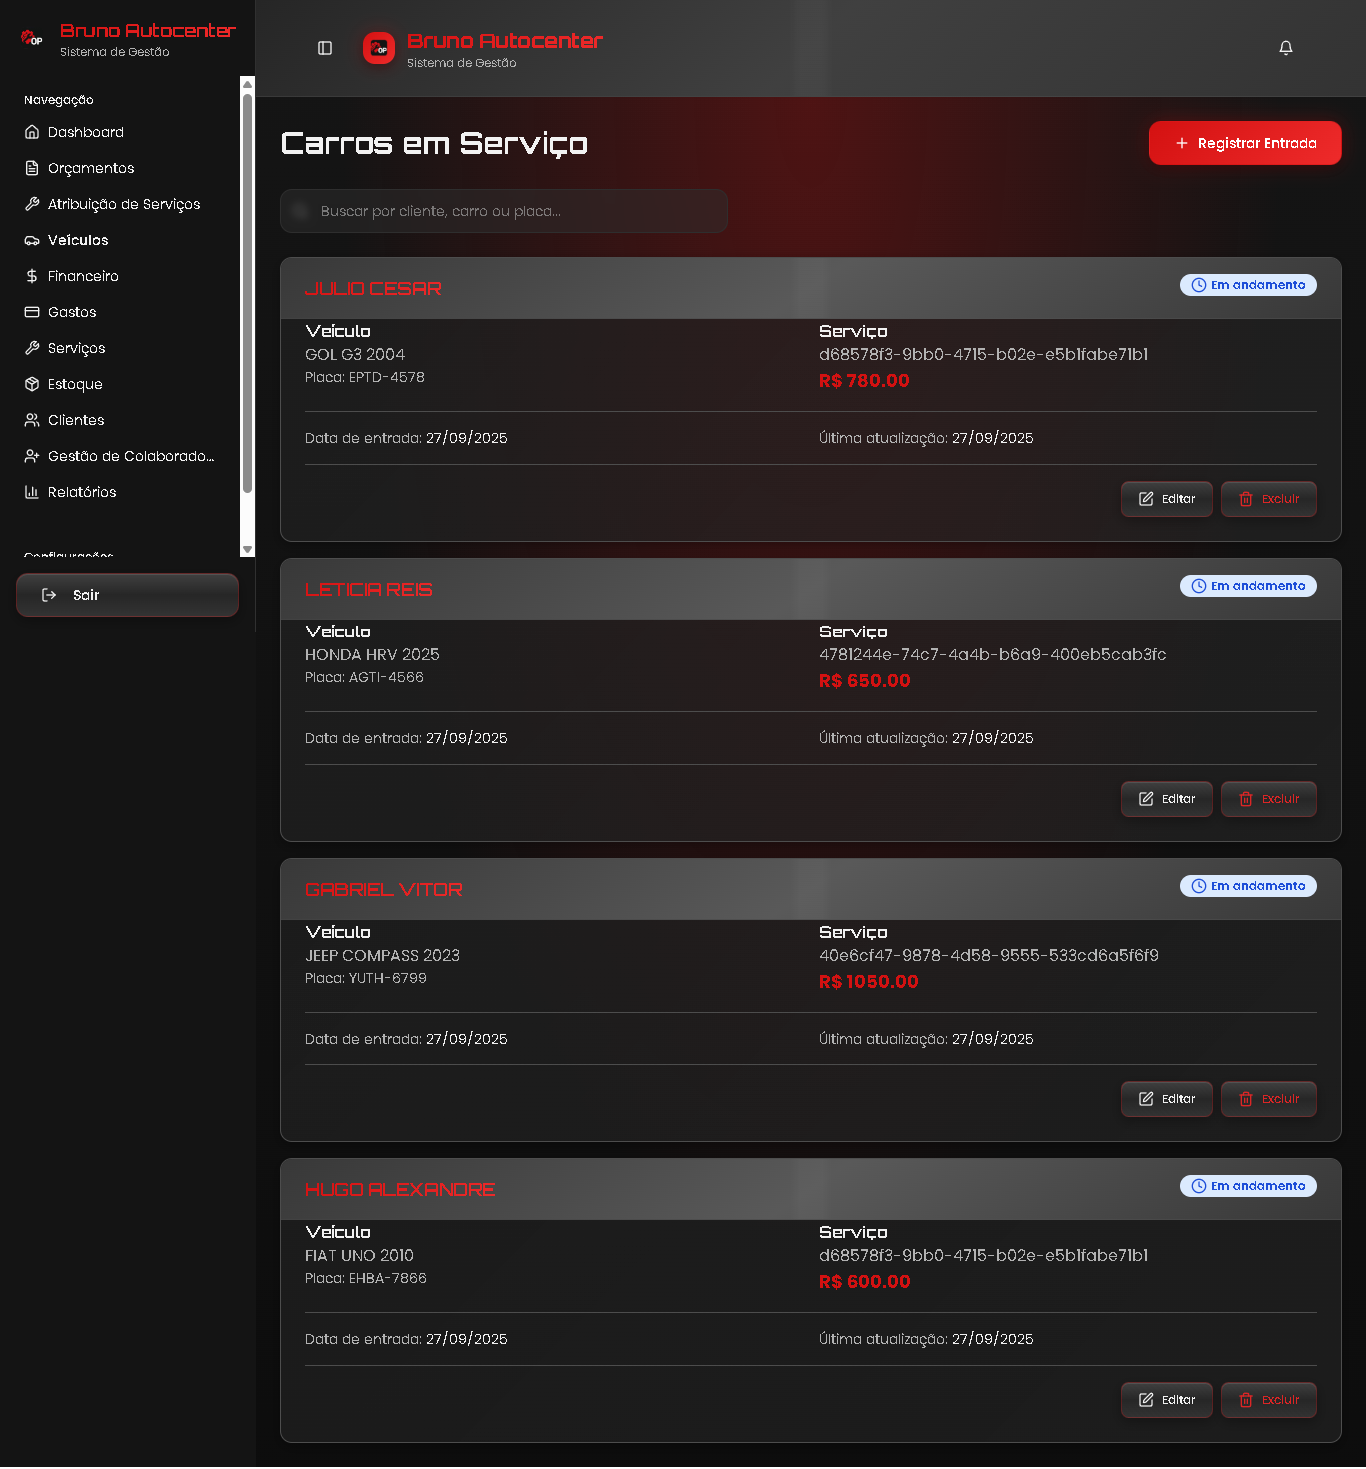Open the Clientes people icon
The height and width of the screenshot is (1469, 1366).
point(32,420)
